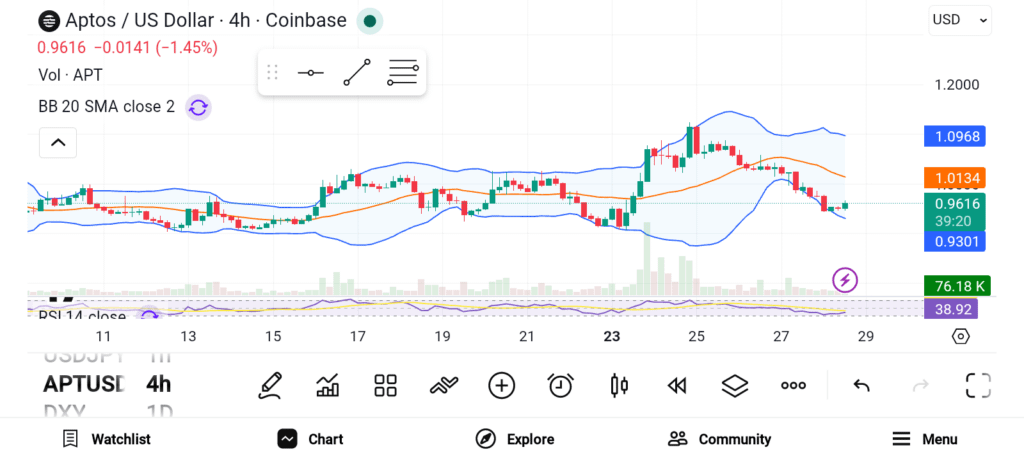Click the undo arrow
The height and width of the screenshot is (461, 1024).
[x=861, y=386]
